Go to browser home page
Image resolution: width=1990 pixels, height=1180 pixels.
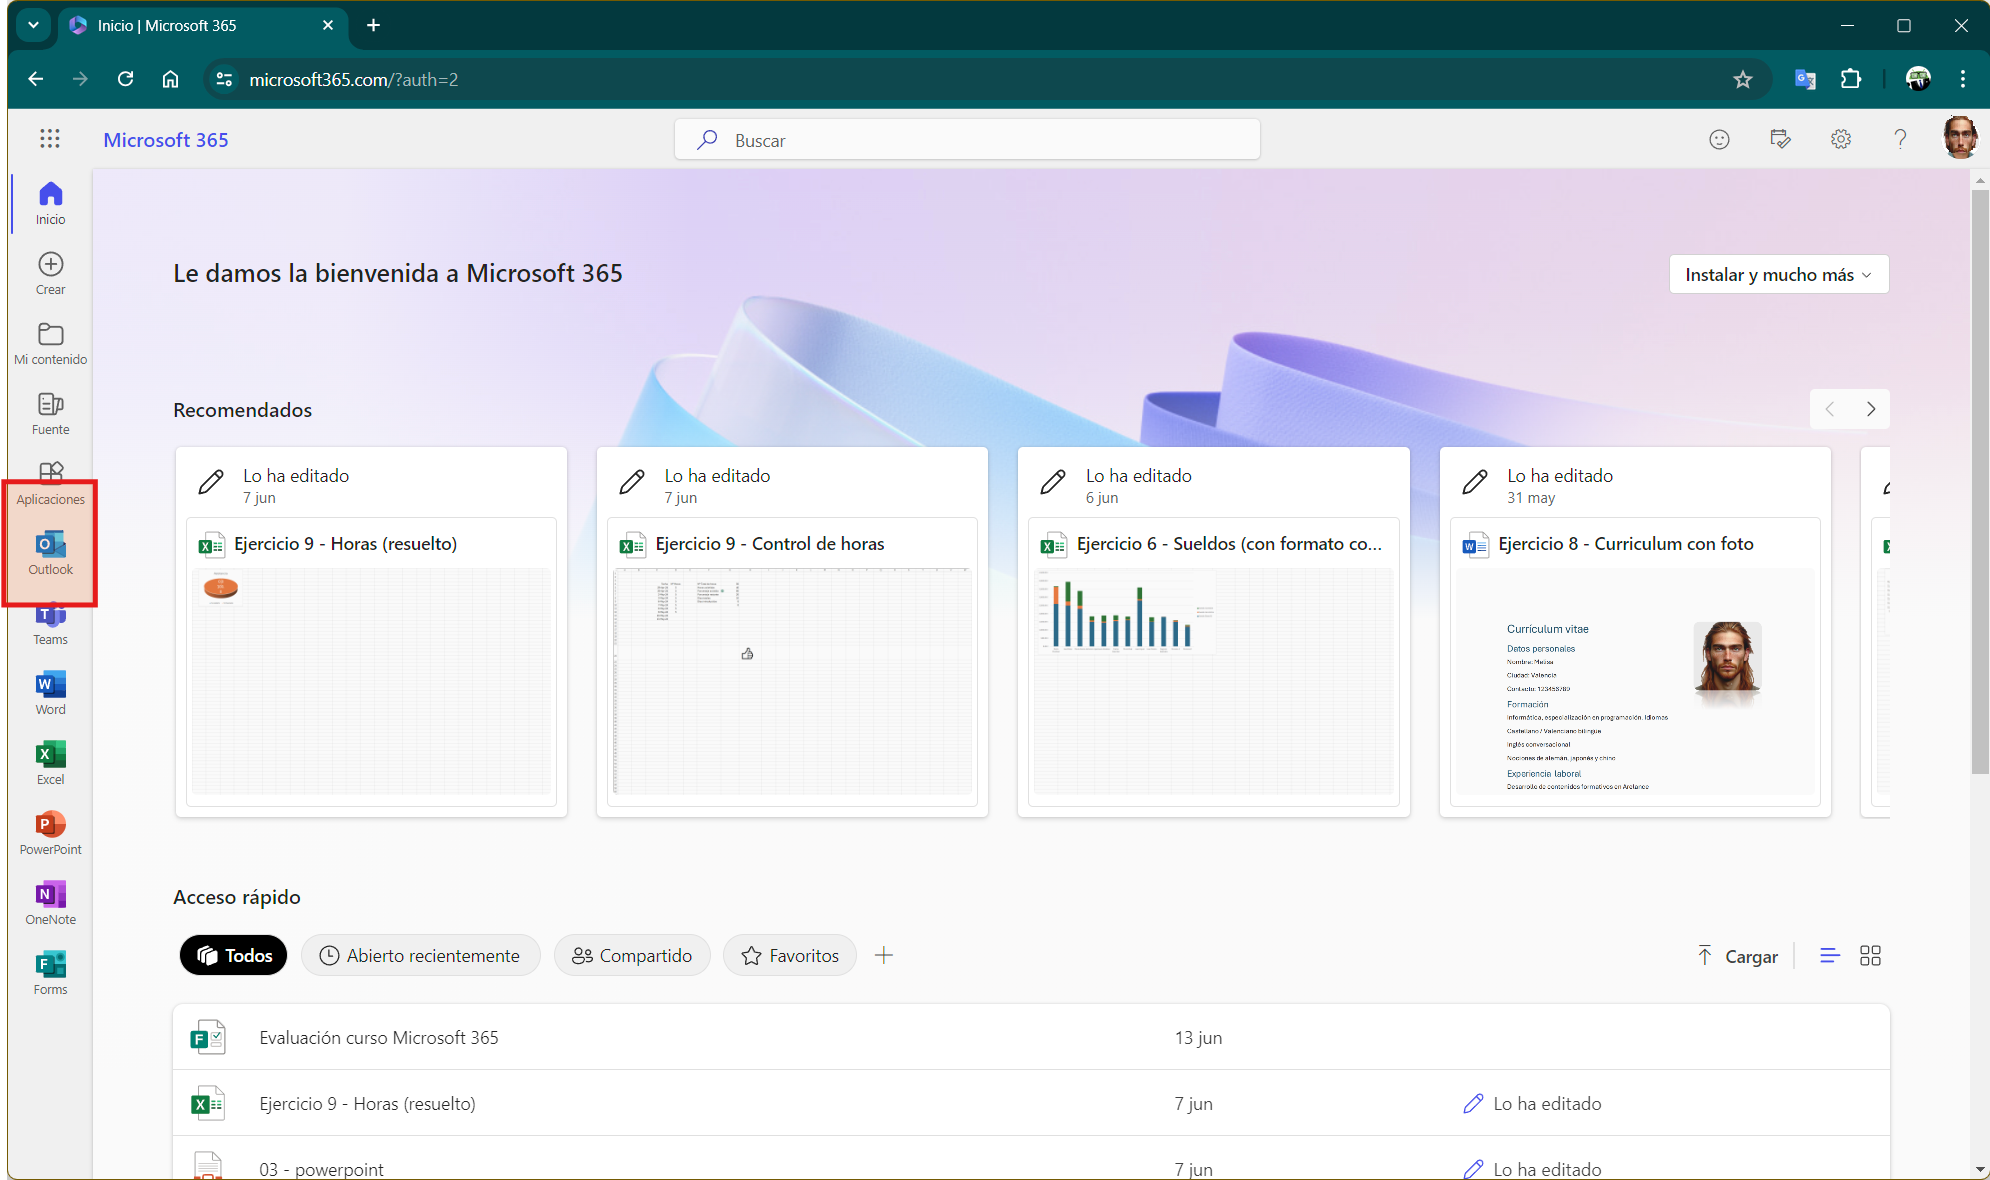point(170,79)
